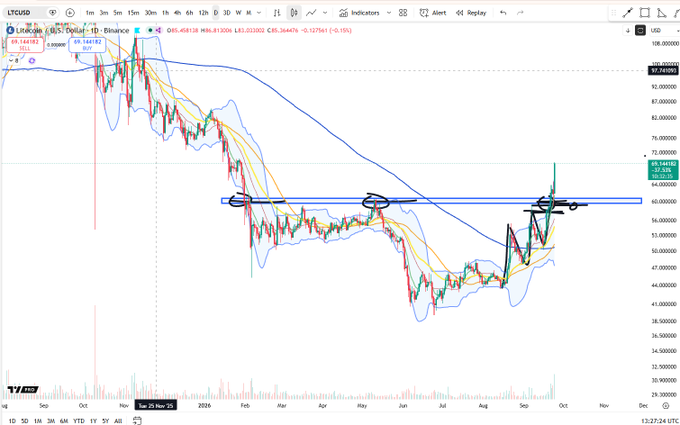
Task: Select the candles chart type icon
Action: tap(294, 13)
